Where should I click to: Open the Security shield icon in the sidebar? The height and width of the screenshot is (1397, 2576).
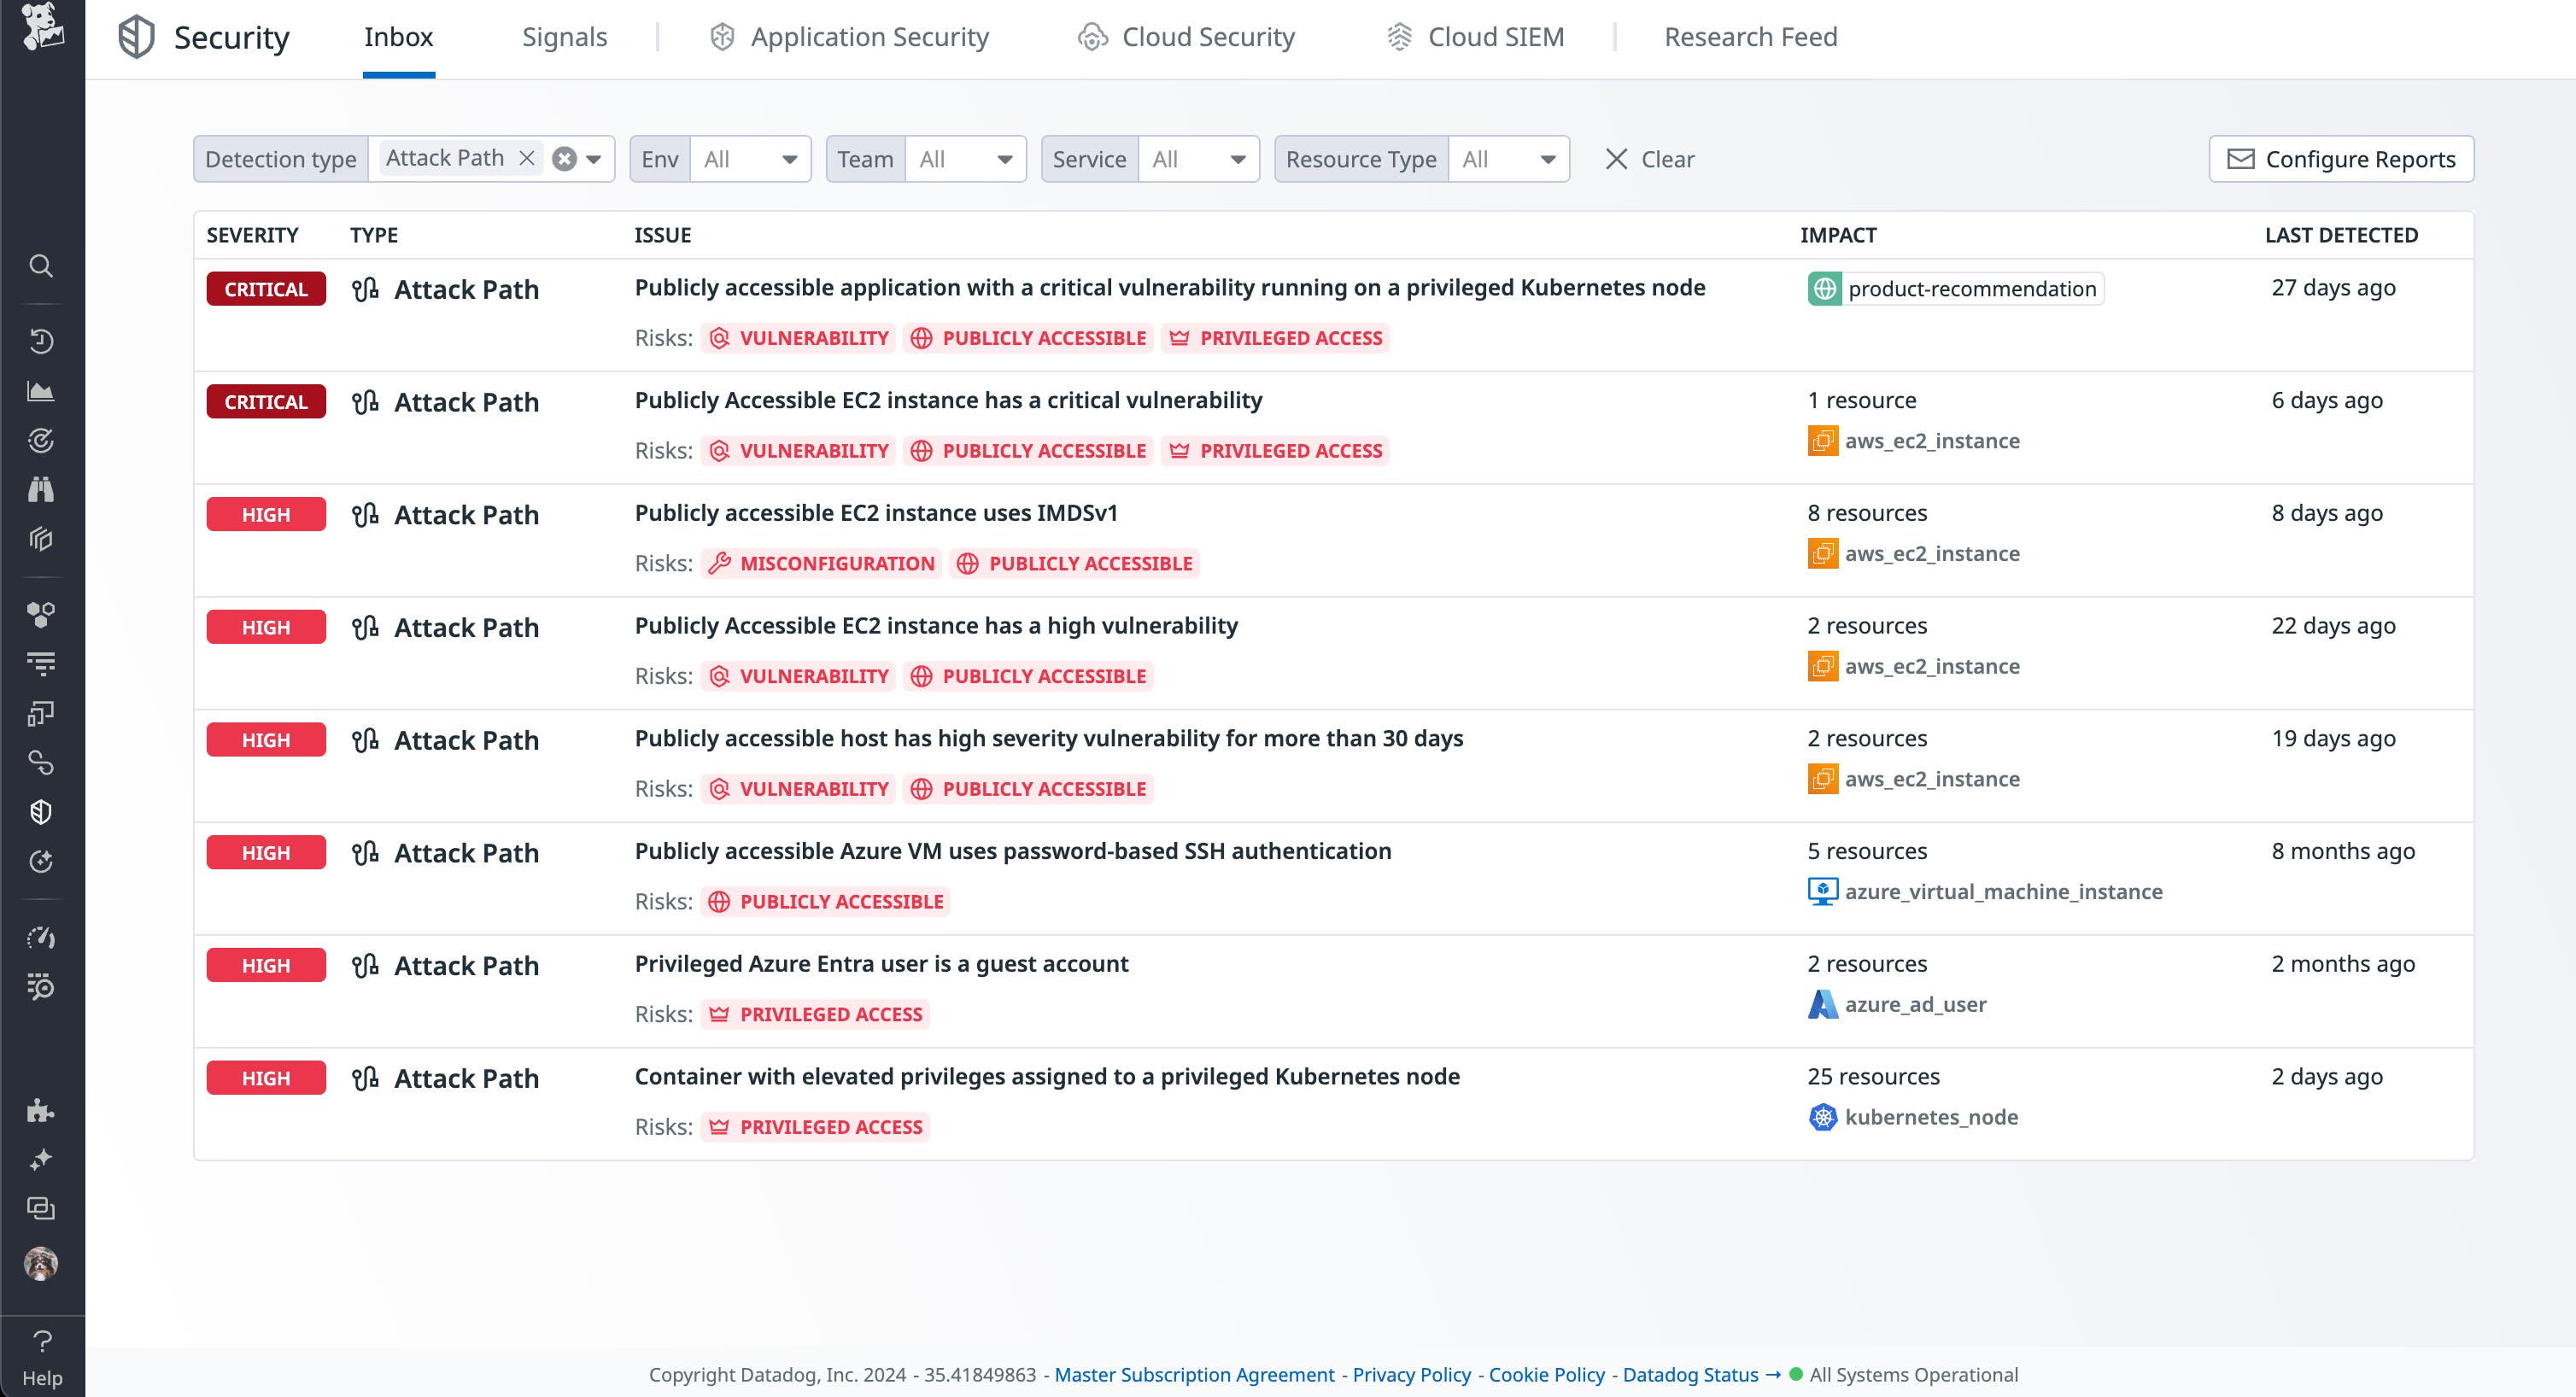coord(41,811)
